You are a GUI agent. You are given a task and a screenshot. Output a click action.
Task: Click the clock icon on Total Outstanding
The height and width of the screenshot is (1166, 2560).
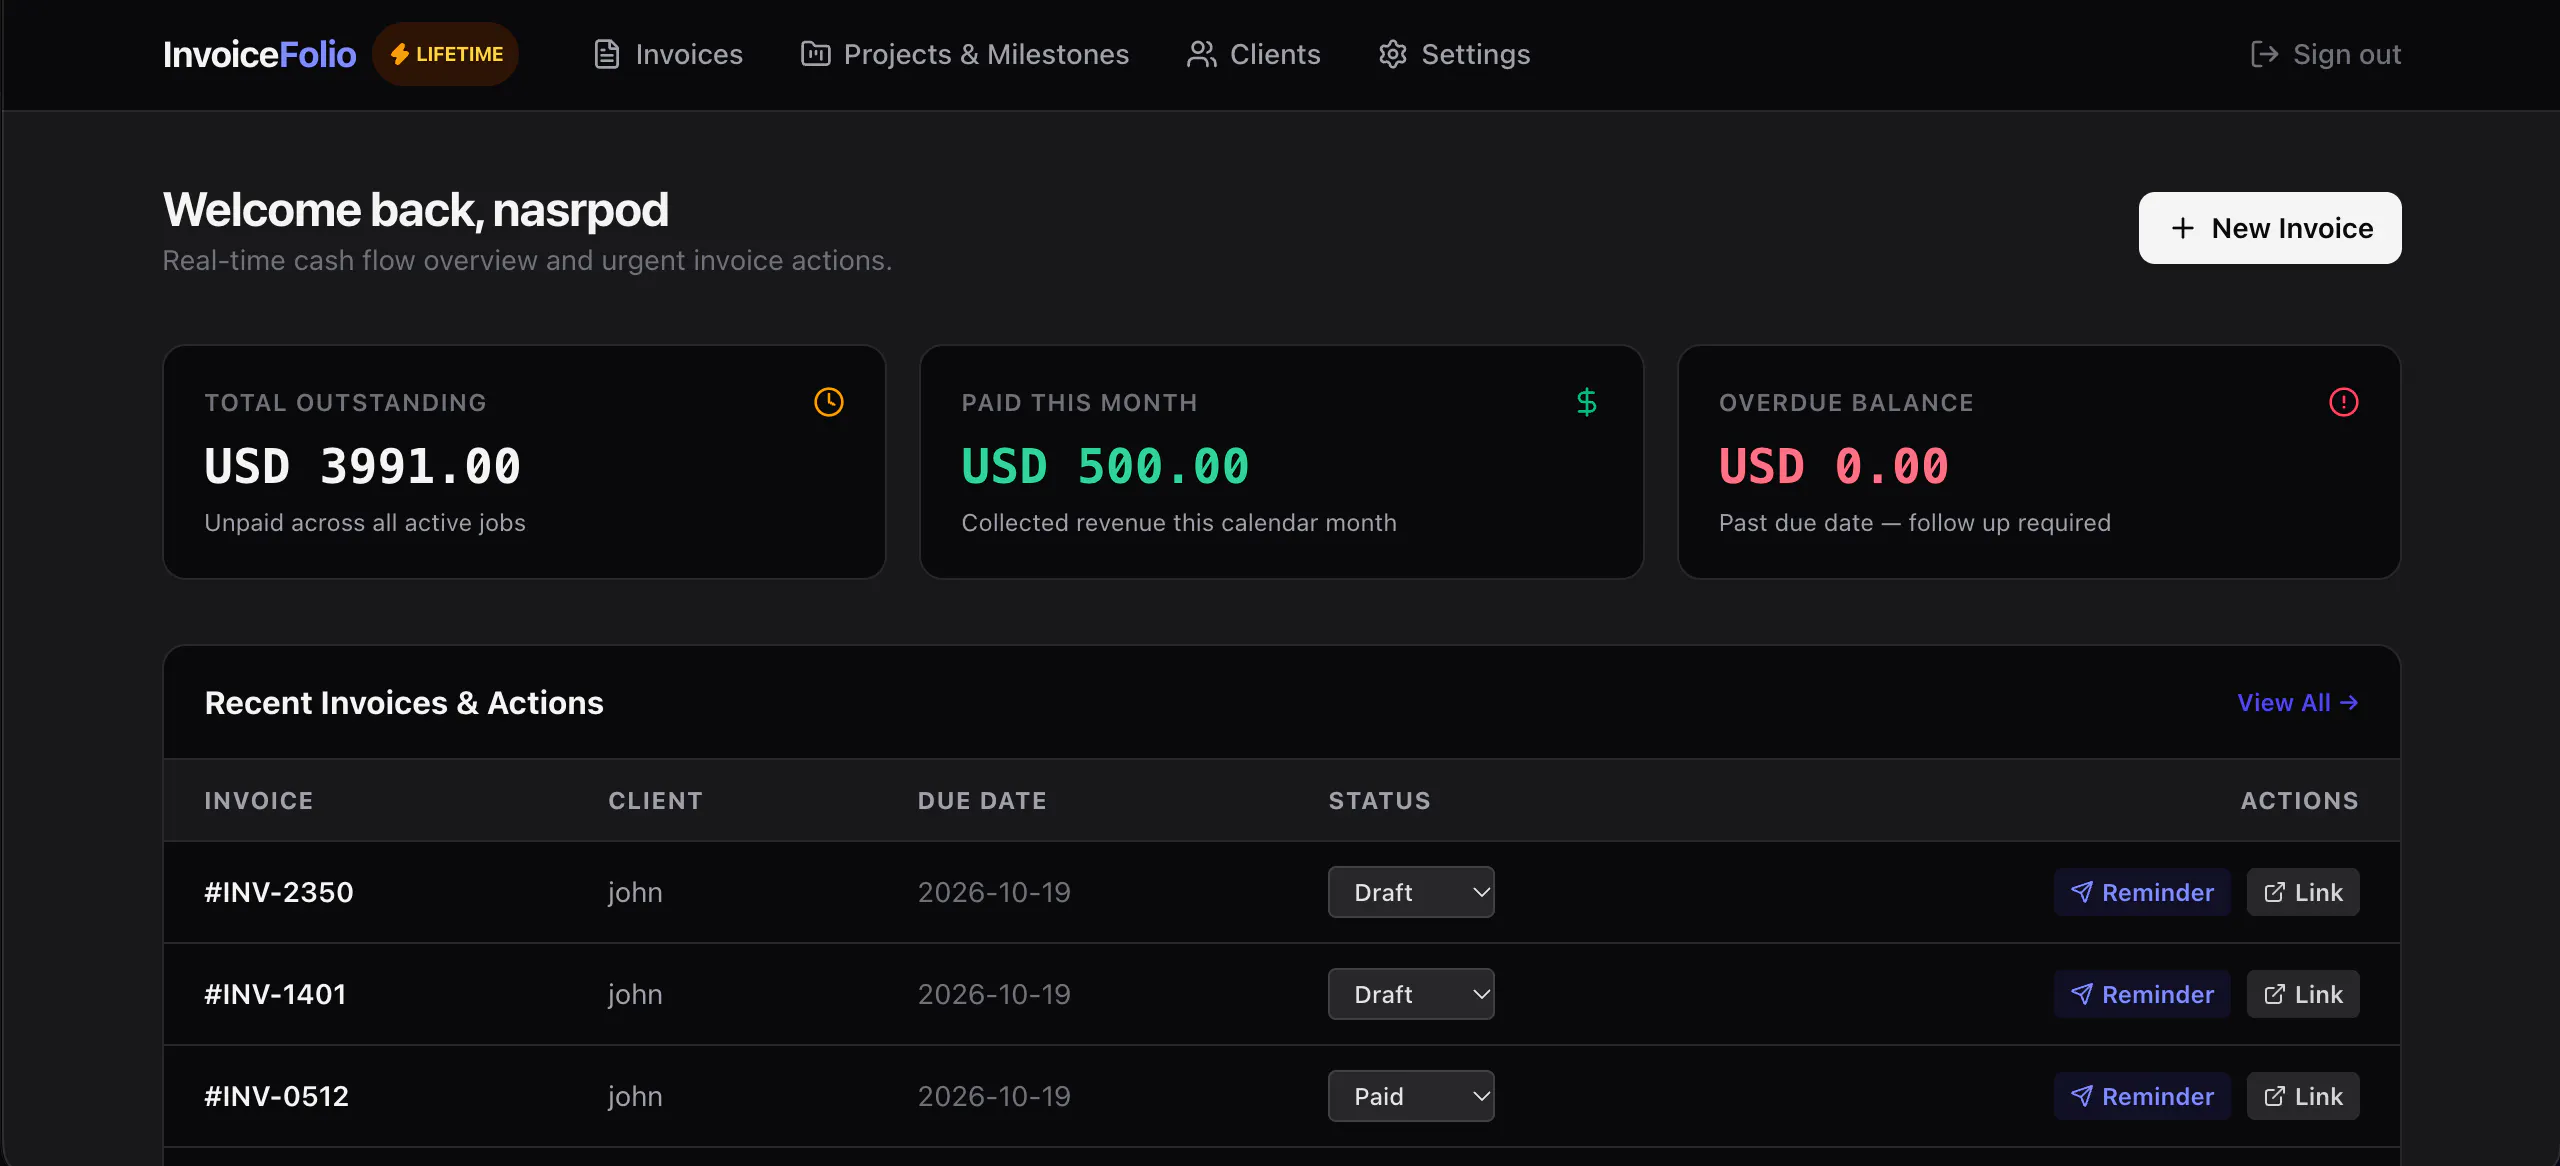(829, 402)
